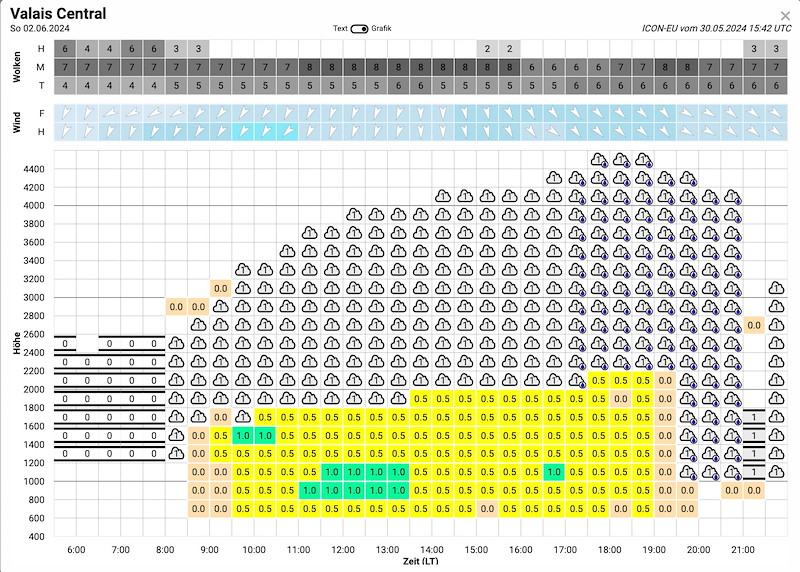Viewport: 800px width, 572px height.
Task: Click the orange 0.0 cell at 3000m
Action: (220, 288)
